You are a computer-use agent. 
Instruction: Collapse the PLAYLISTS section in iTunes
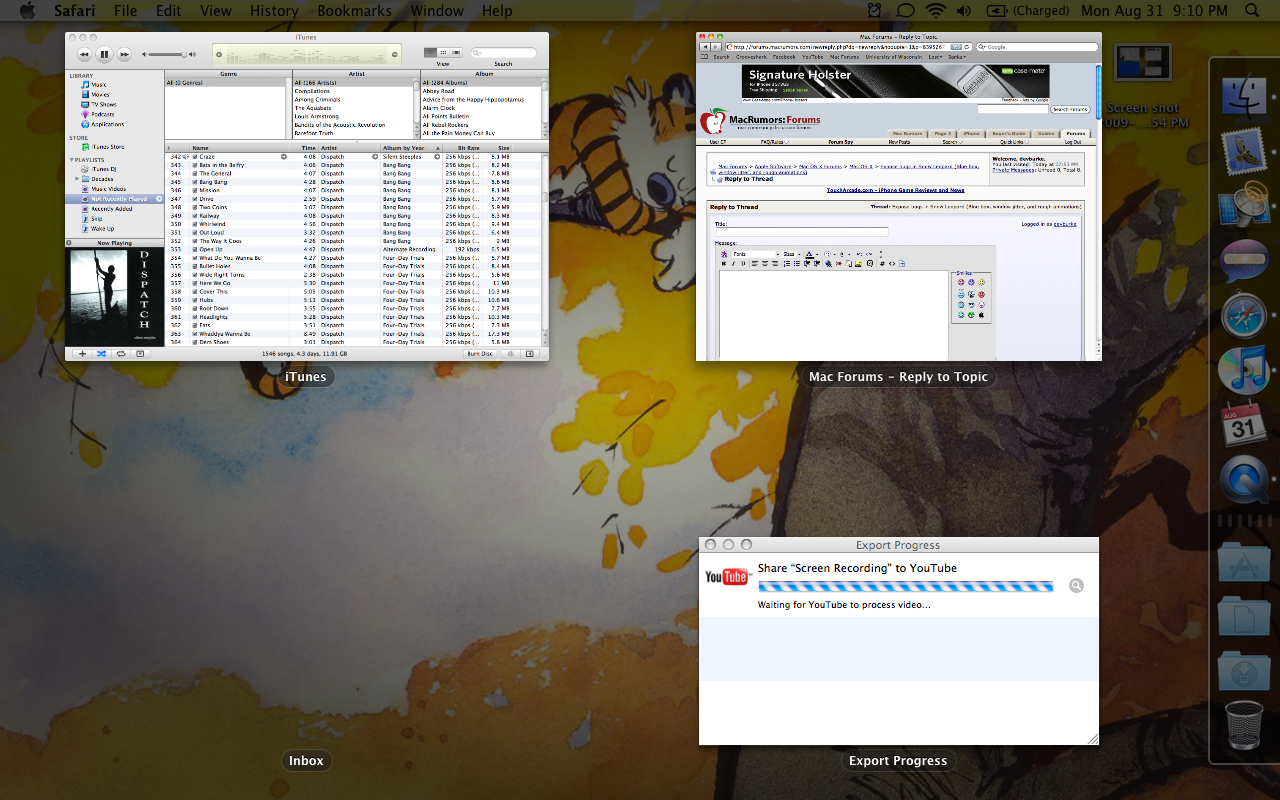click(x=72, y=160)
